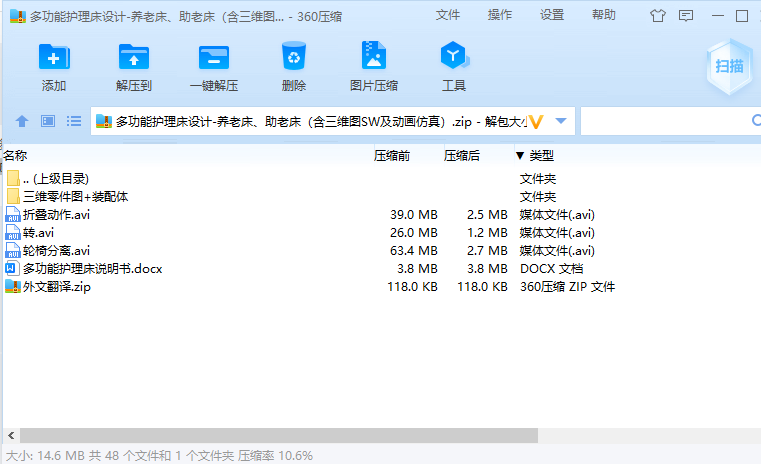The height and width of the screenshot is (464, 761).
Task: Click the 39.0 MB size value
Action: tap(414, 215)
